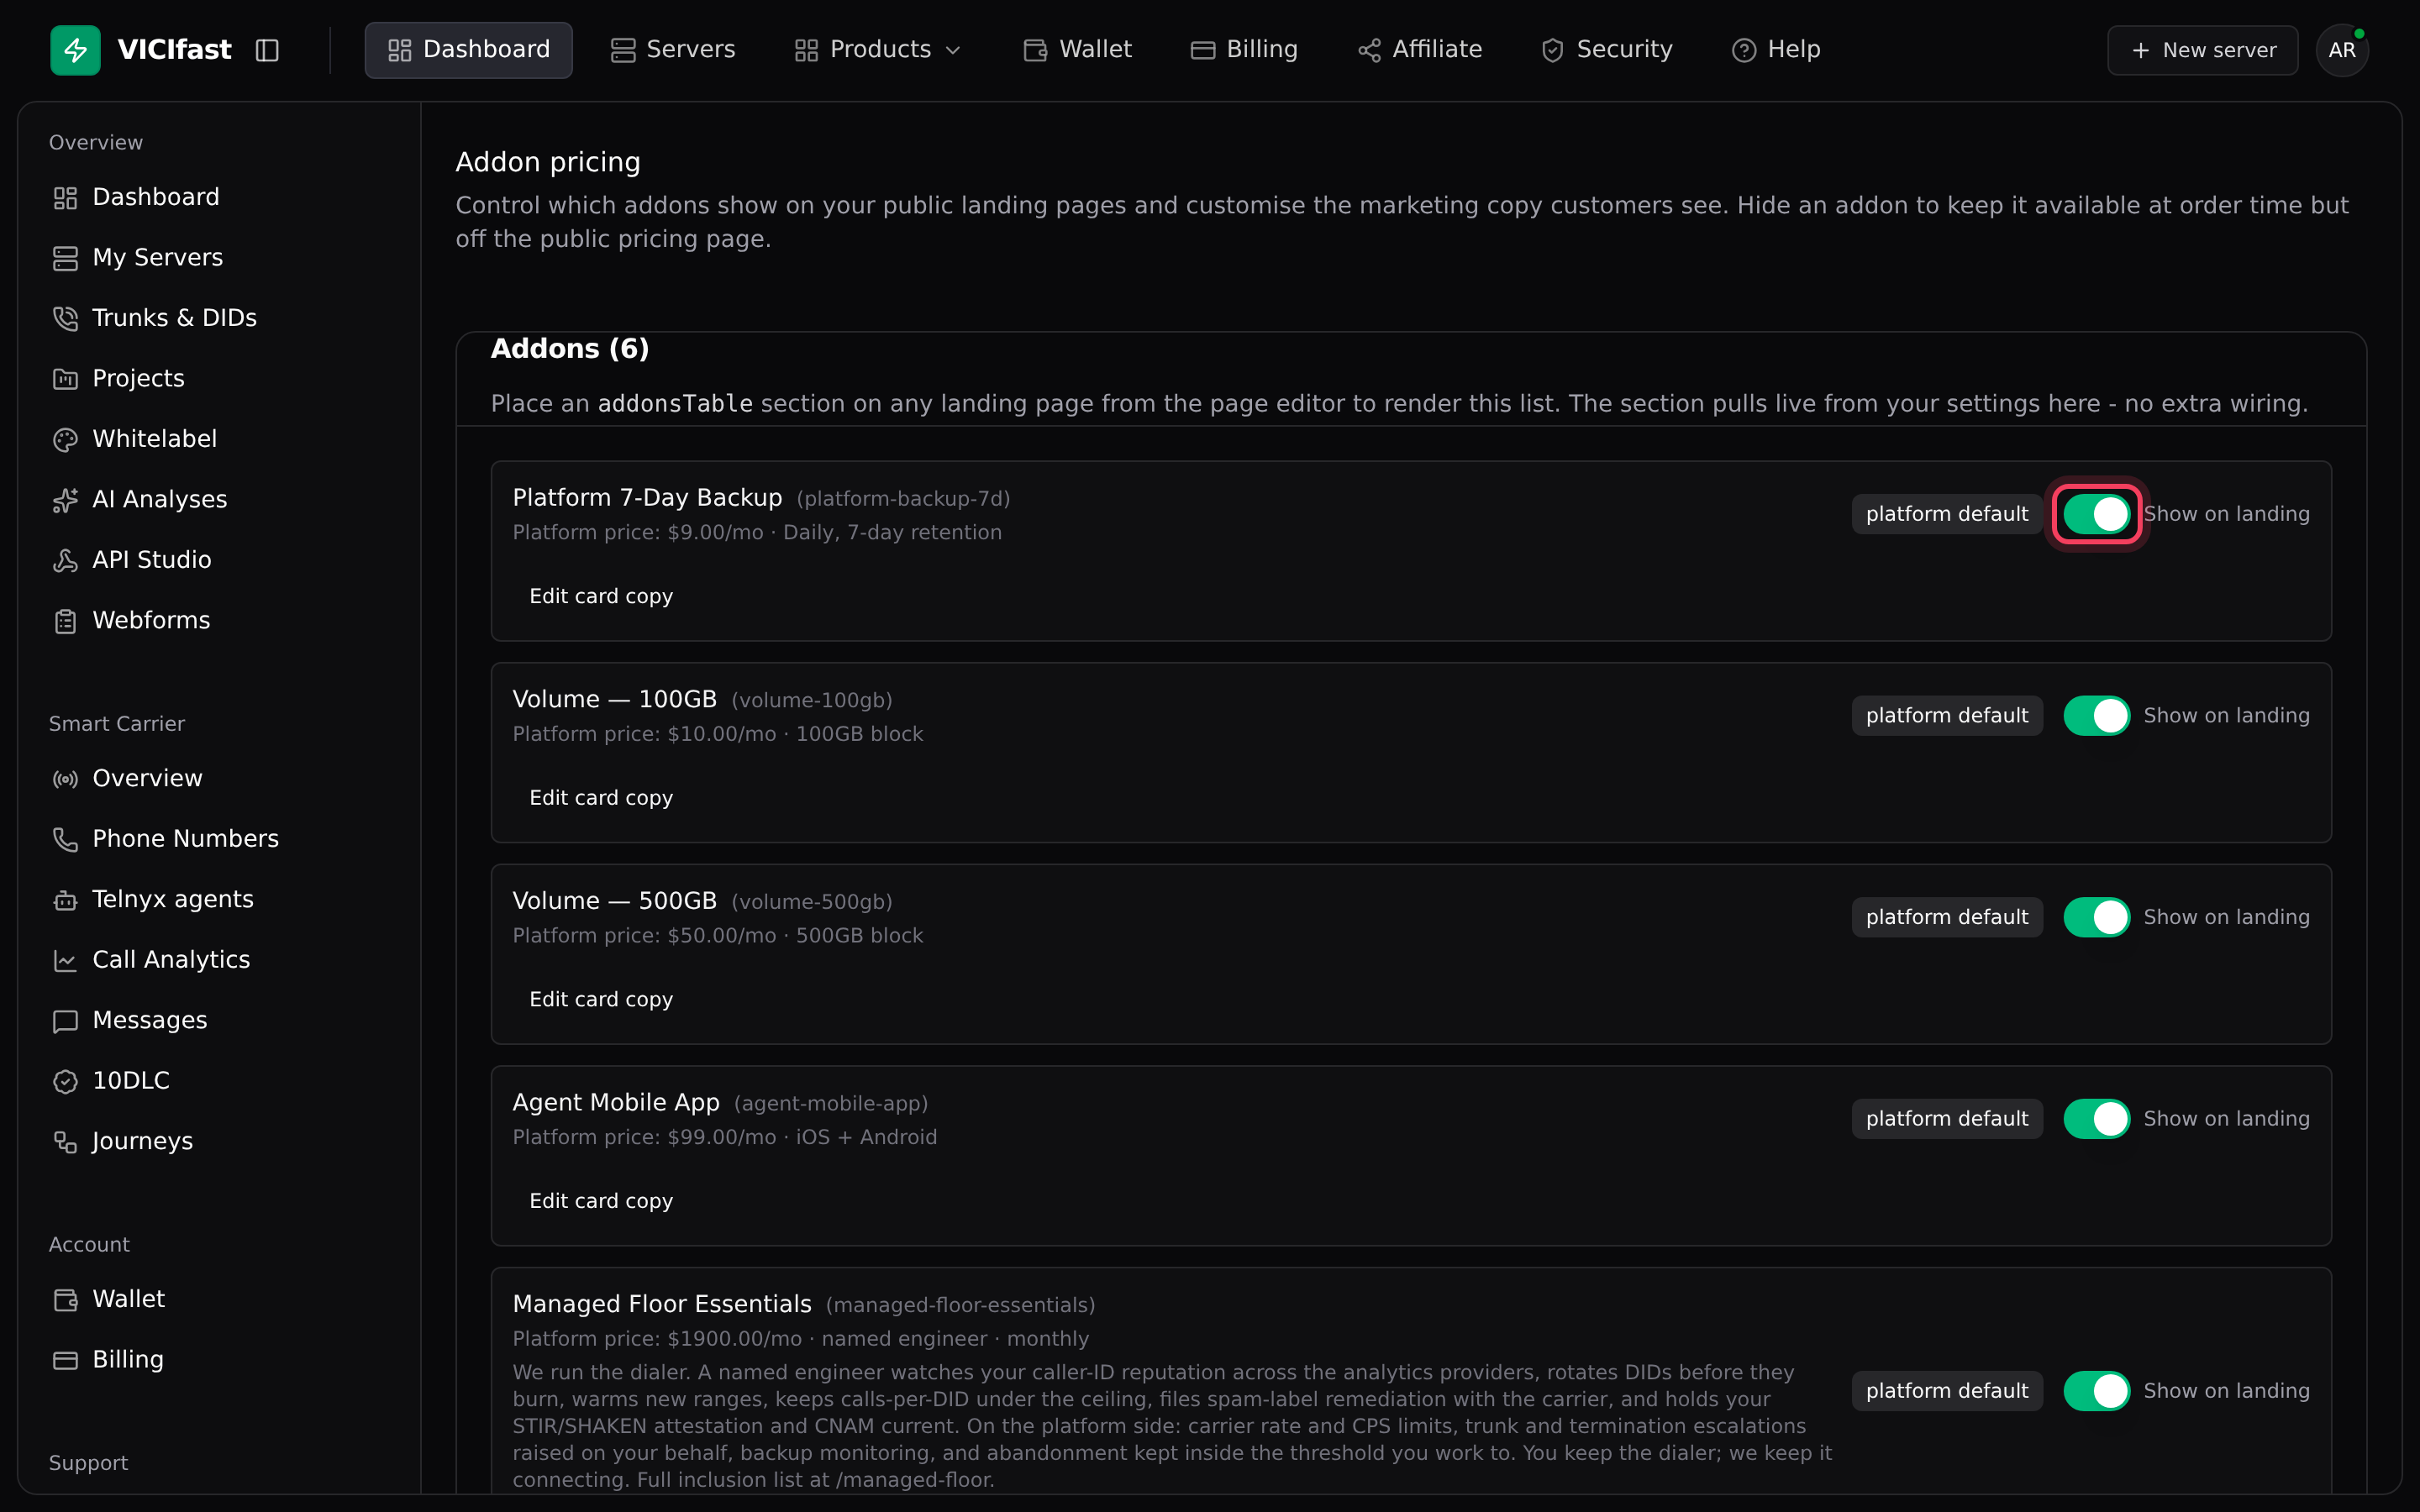Toggle Show on landing for Volume — 100GB
2420x1512 pixels.
(2096, 716)
